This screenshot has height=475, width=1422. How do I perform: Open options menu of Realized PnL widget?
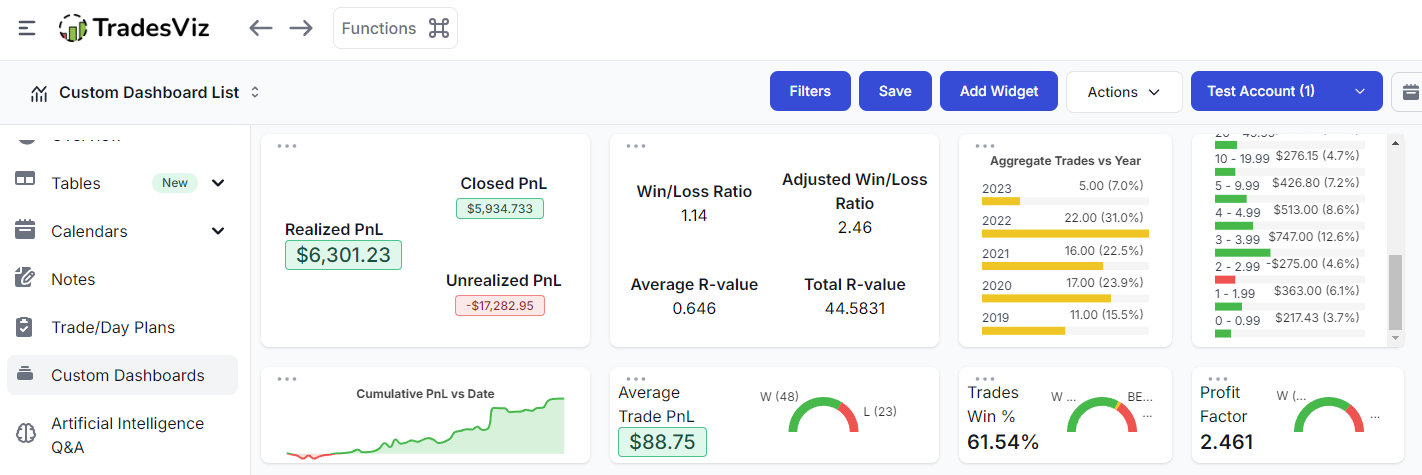287,146
